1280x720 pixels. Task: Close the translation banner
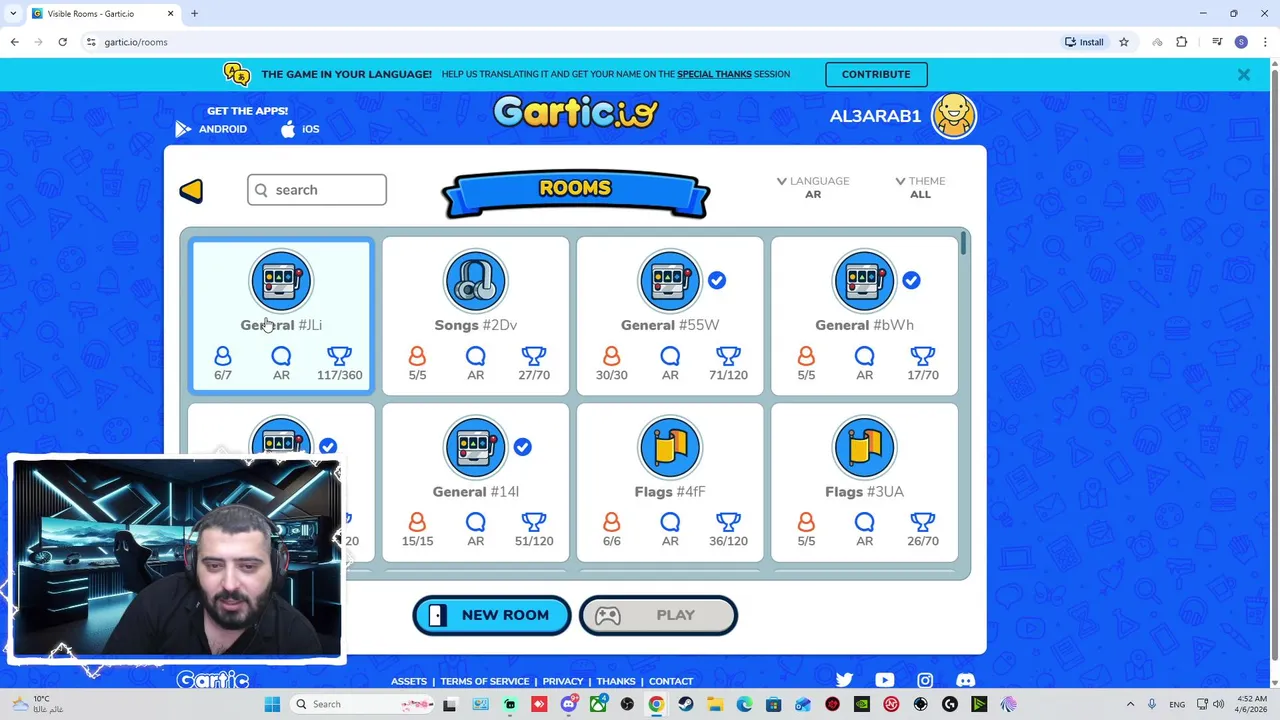(x=1244, y=75)
